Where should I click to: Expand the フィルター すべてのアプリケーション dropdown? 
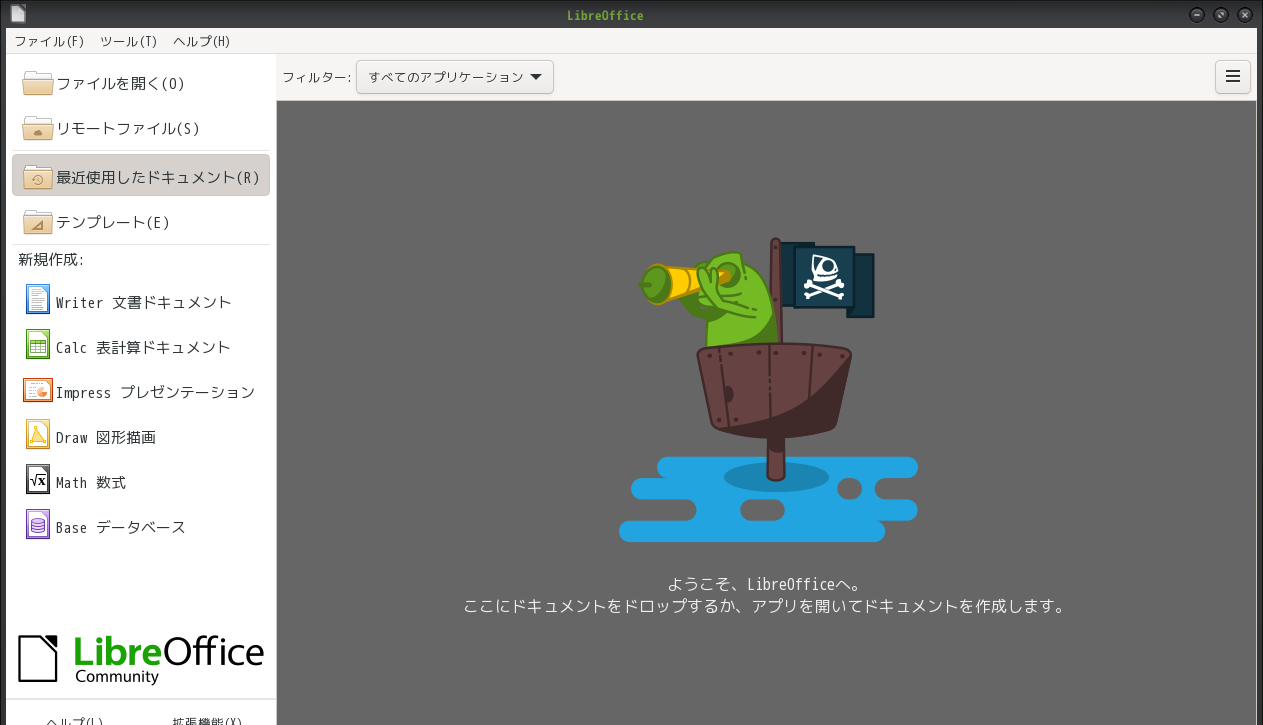(455, 77)
